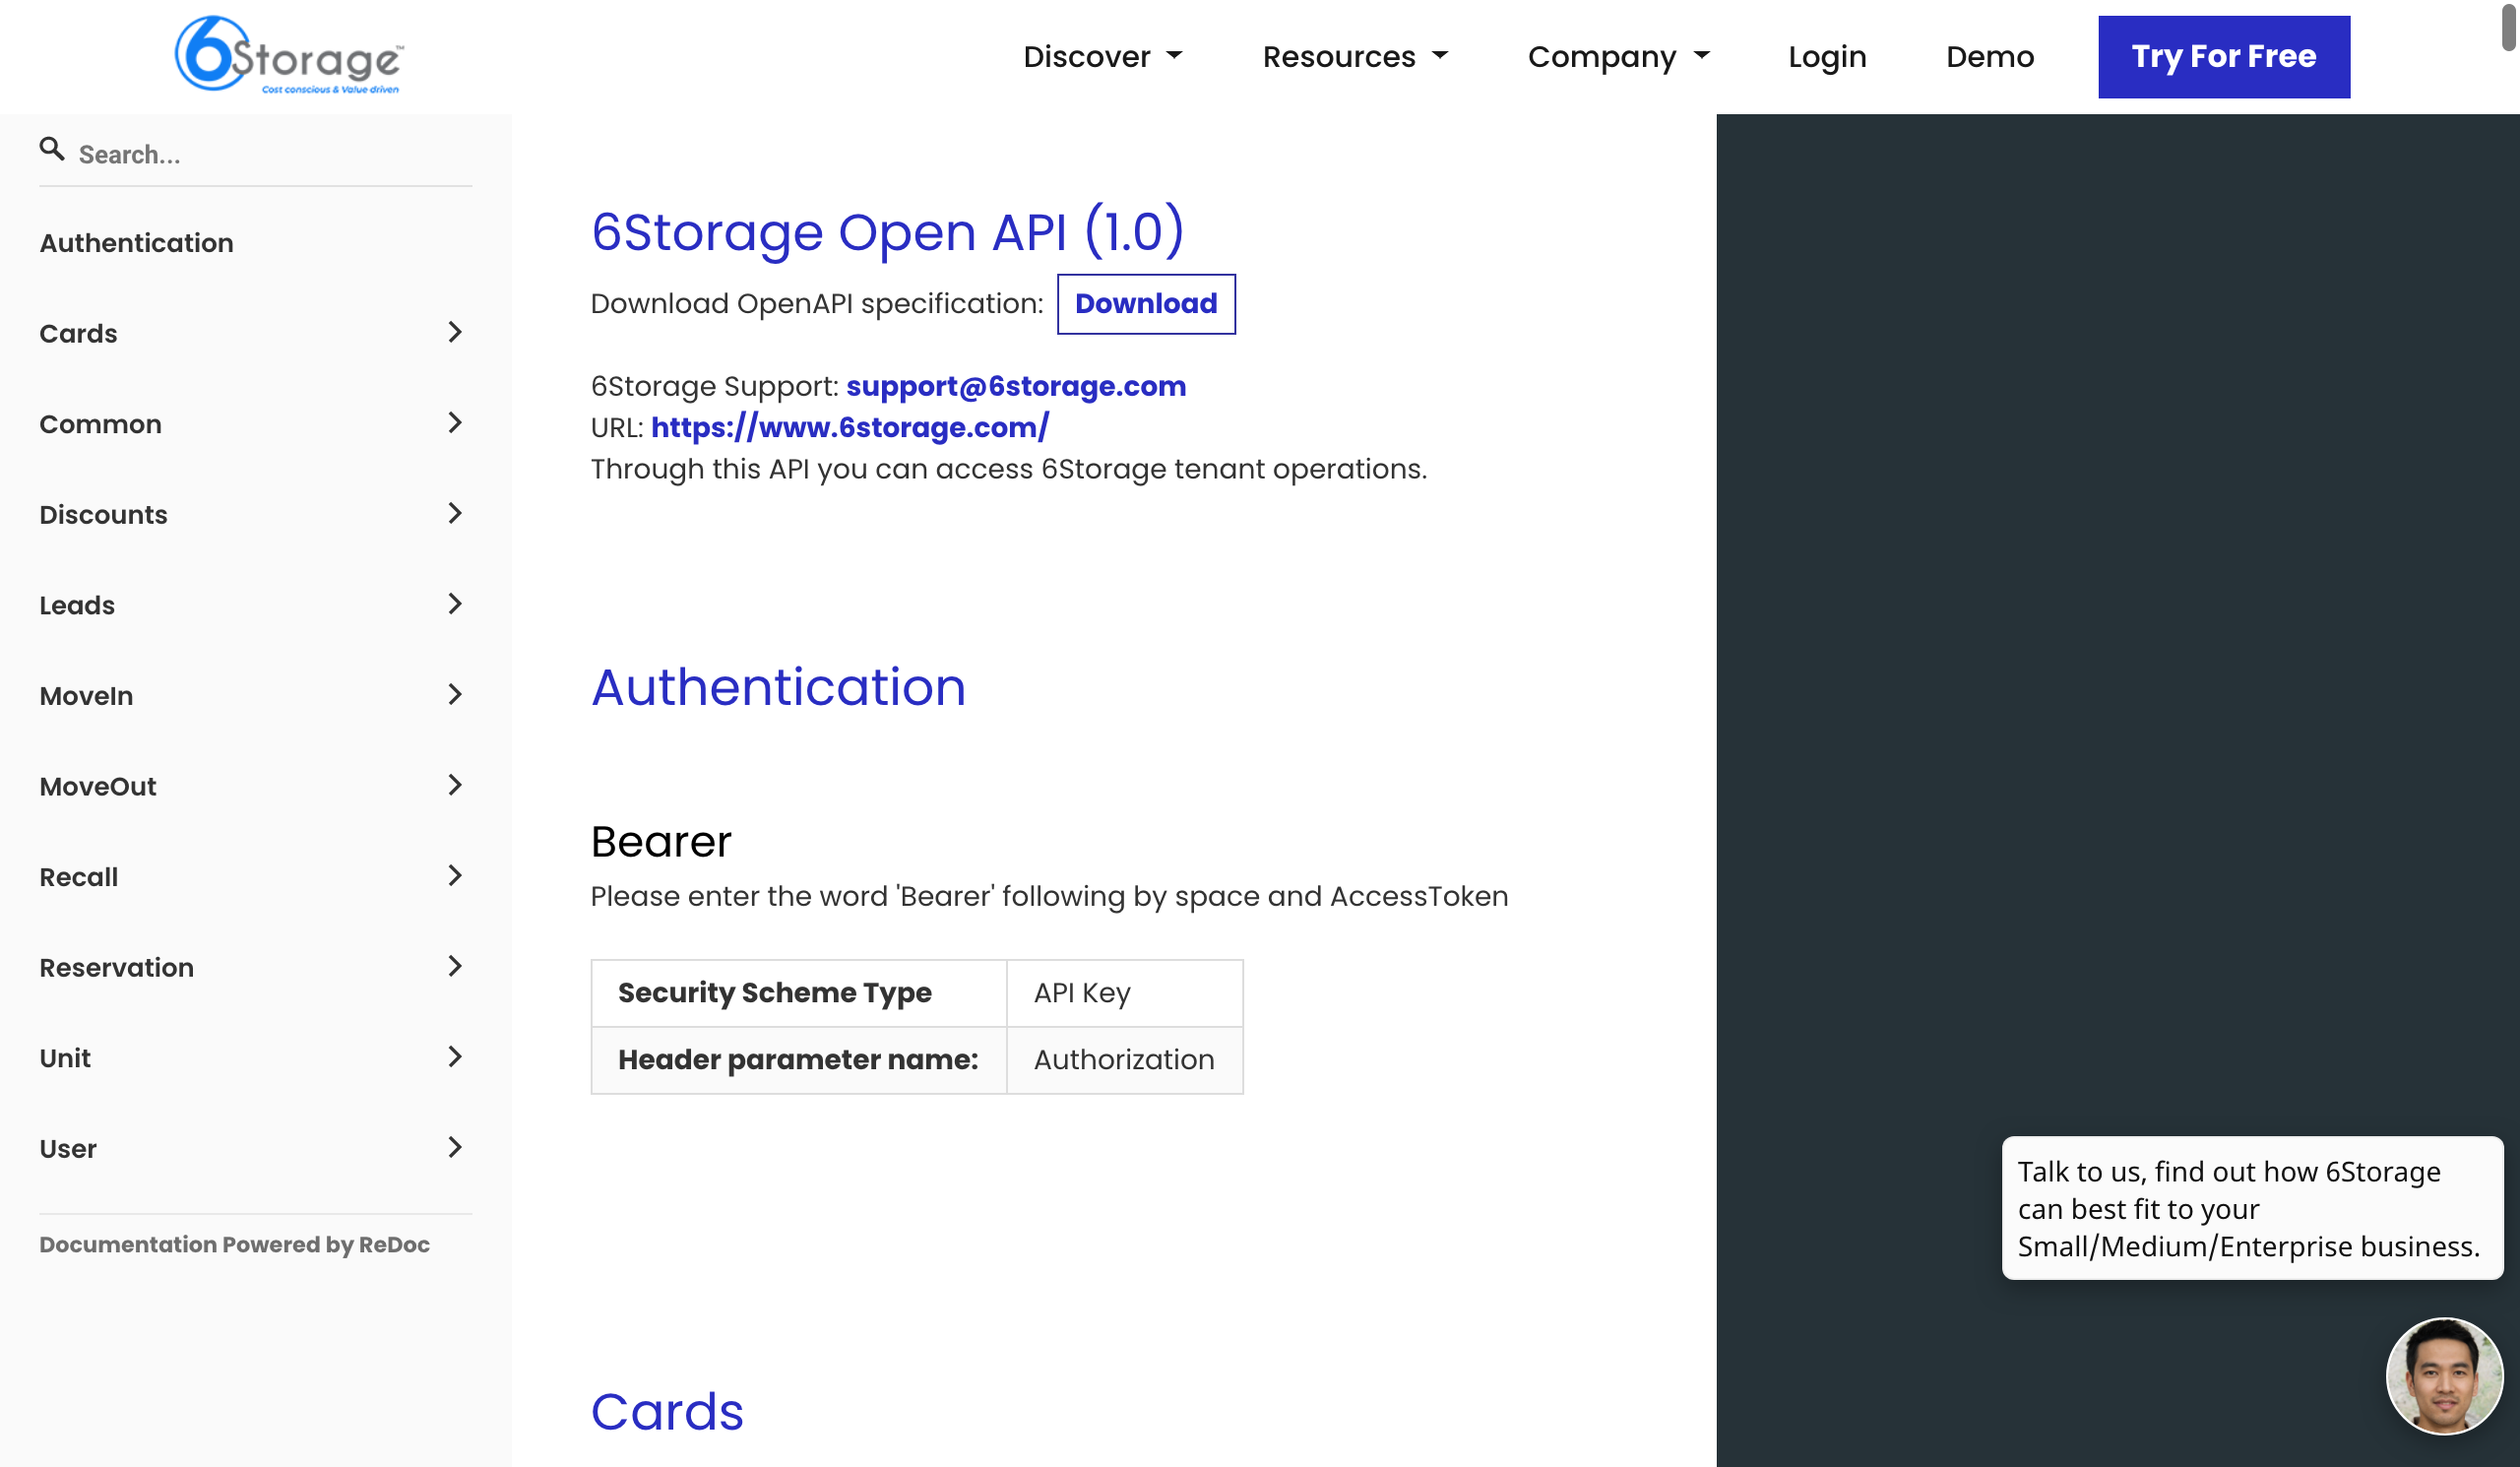Select the User sidebar item
Viewport: 2520px width, 1467px height.
[255, 1148]
